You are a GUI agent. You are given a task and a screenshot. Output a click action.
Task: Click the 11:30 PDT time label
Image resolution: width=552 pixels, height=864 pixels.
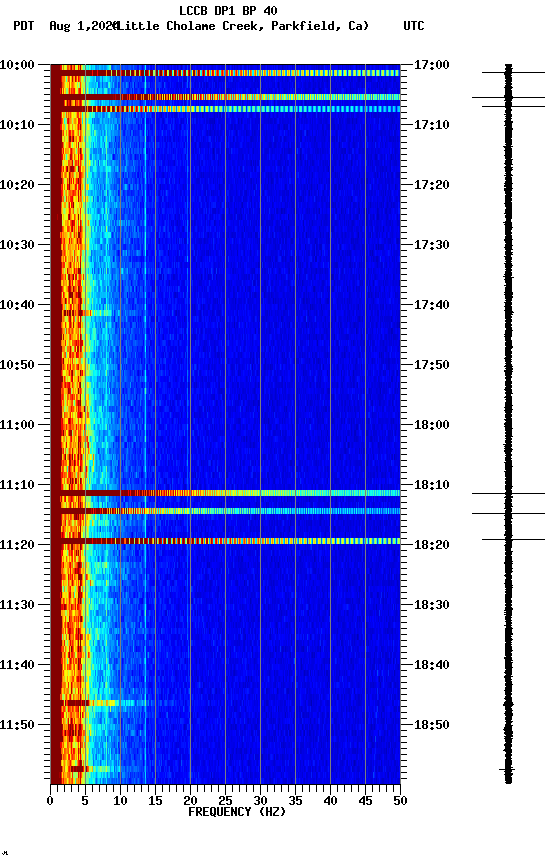pyautogui.click(x=17, y=605)
